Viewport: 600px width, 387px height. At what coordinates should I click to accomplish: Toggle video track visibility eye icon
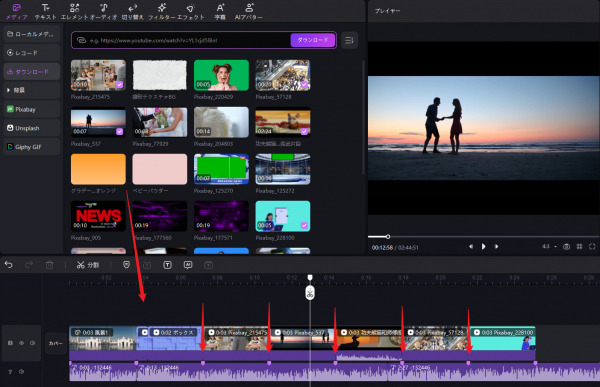pos(21,343)
